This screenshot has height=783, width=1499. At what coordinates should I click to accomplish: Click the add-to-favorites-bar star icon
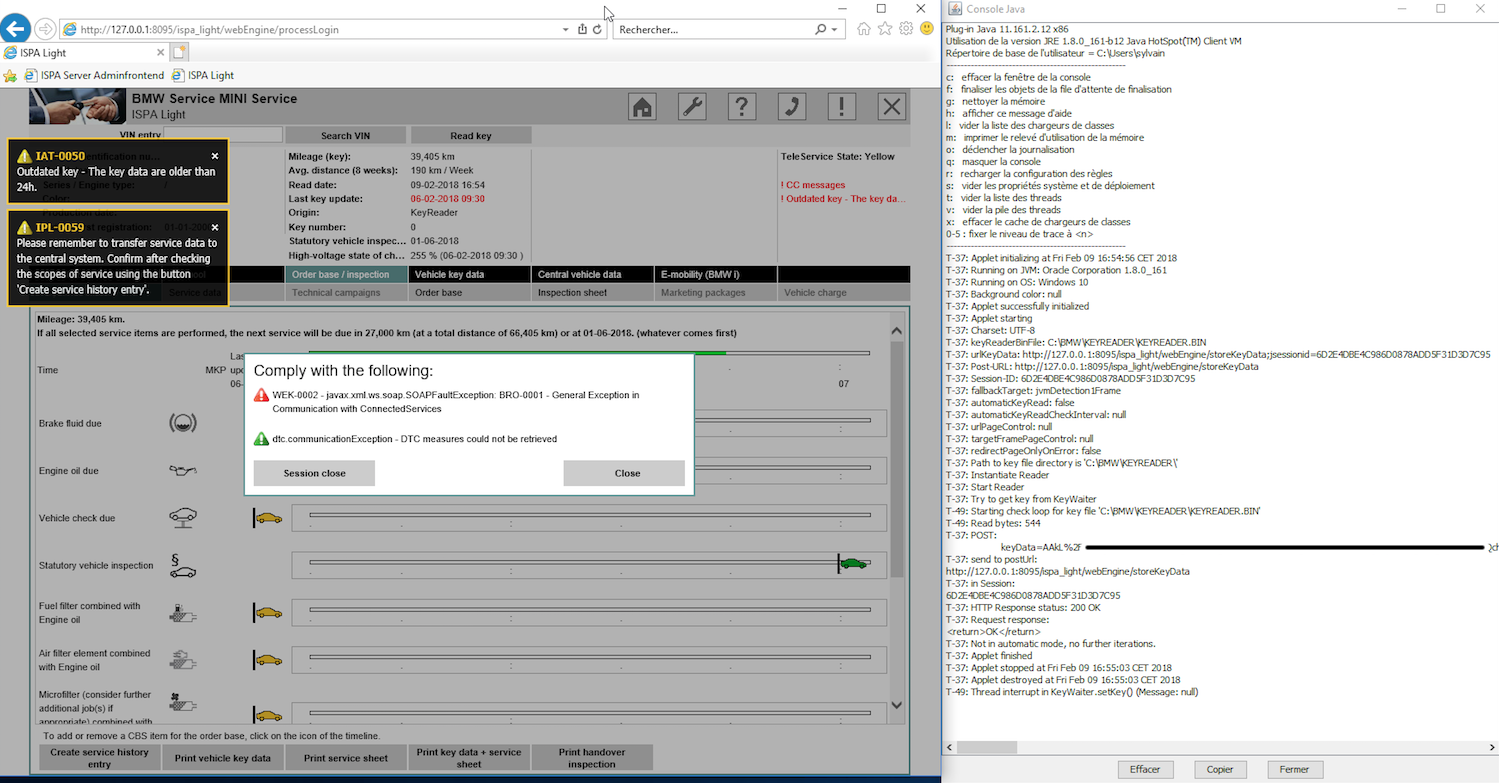pos(10,75)
